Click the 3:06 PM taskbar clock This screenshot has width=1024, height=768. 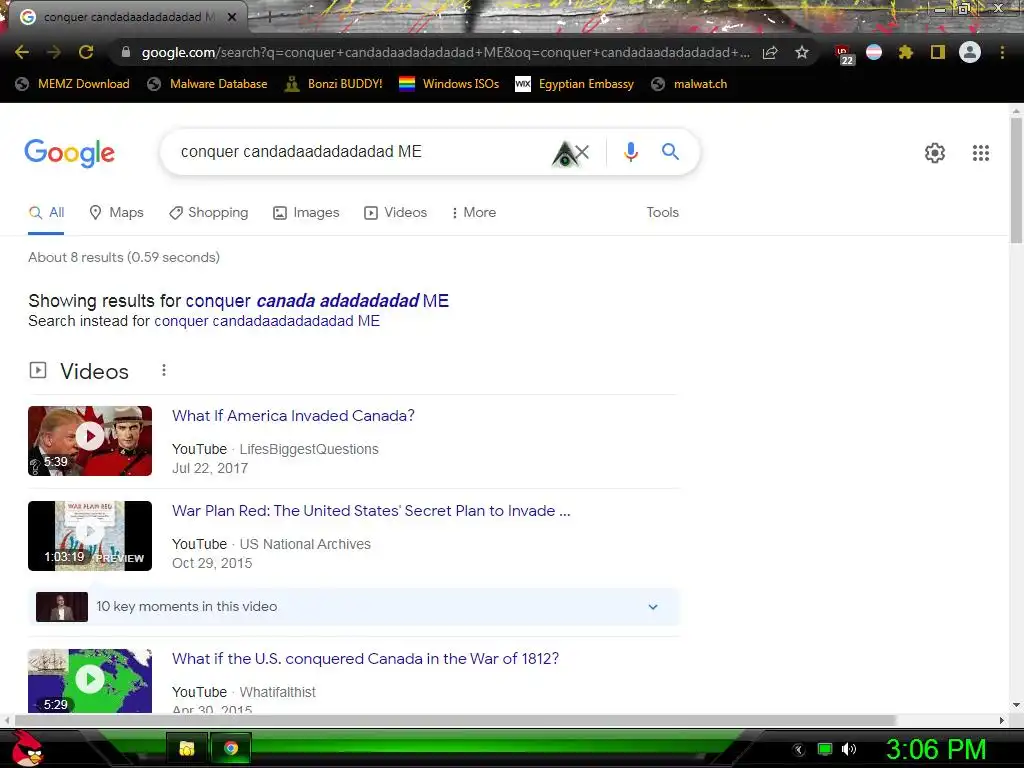point(936,749)
